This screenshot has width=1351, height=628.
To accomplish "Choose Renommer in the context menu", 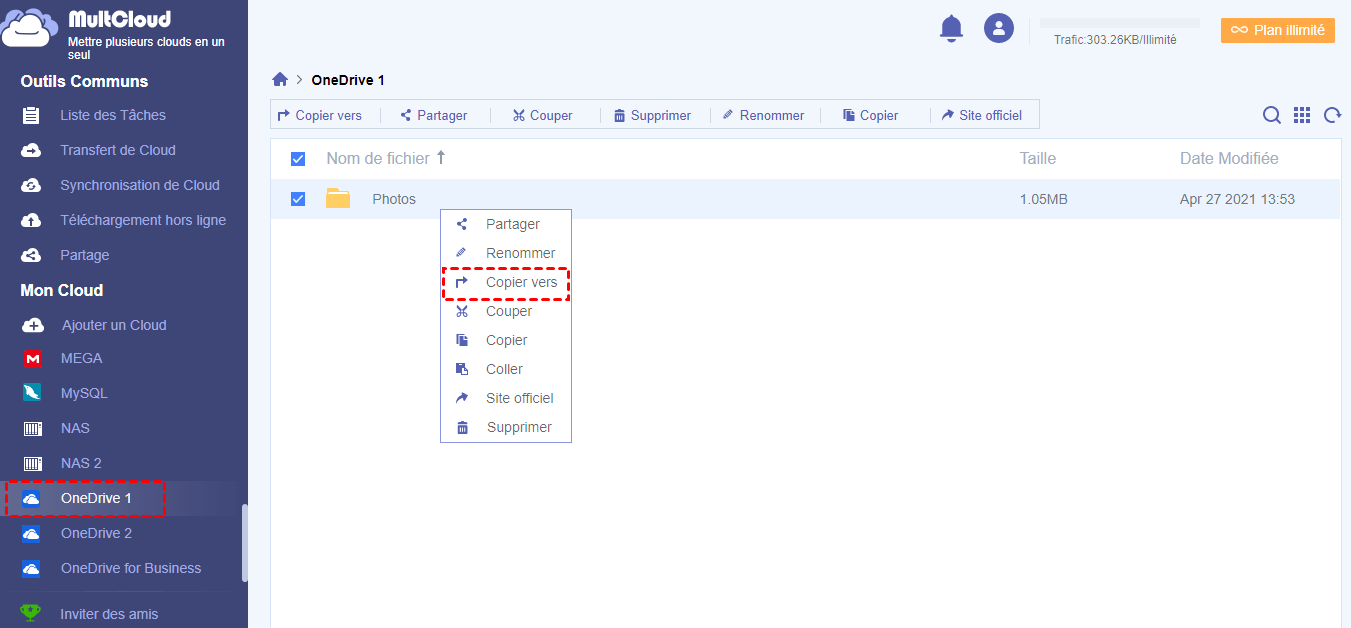I will pyautogui.click(x=506, y=253).
